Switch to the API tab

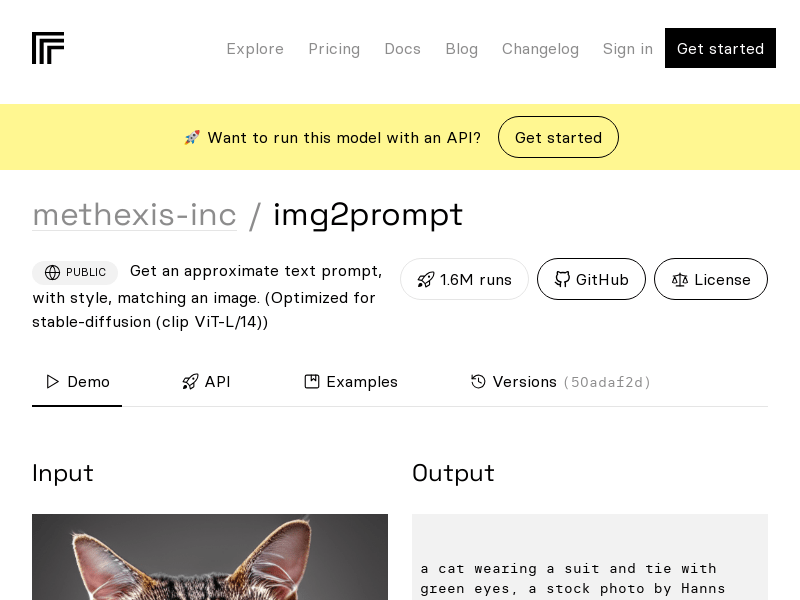click(217, 382)
